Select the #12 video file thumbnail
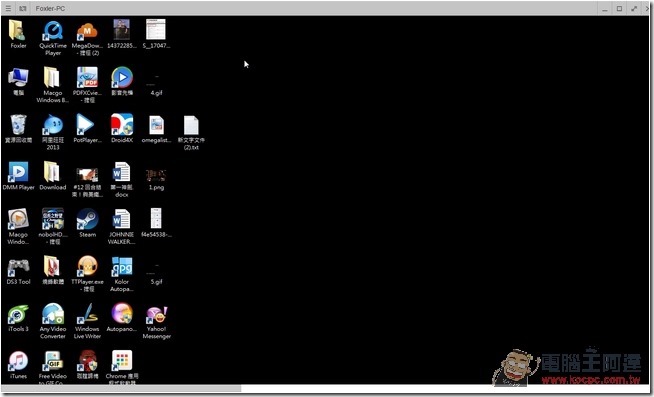 [x=88, y=175]
